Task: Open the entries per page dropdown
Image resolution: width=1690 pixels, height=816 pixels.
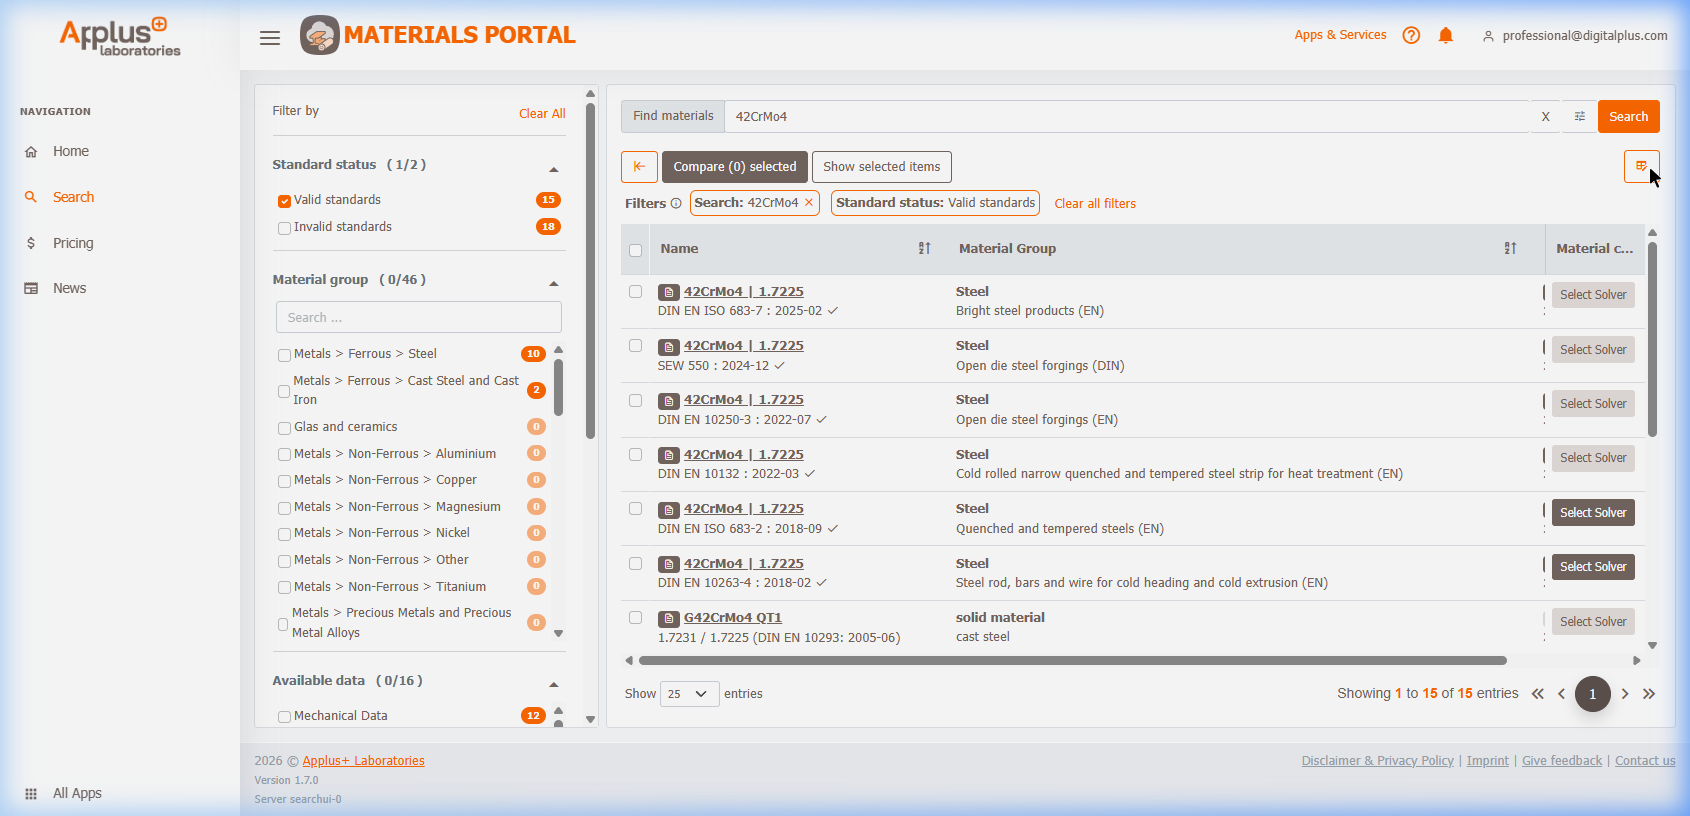Action: [689, 694]
